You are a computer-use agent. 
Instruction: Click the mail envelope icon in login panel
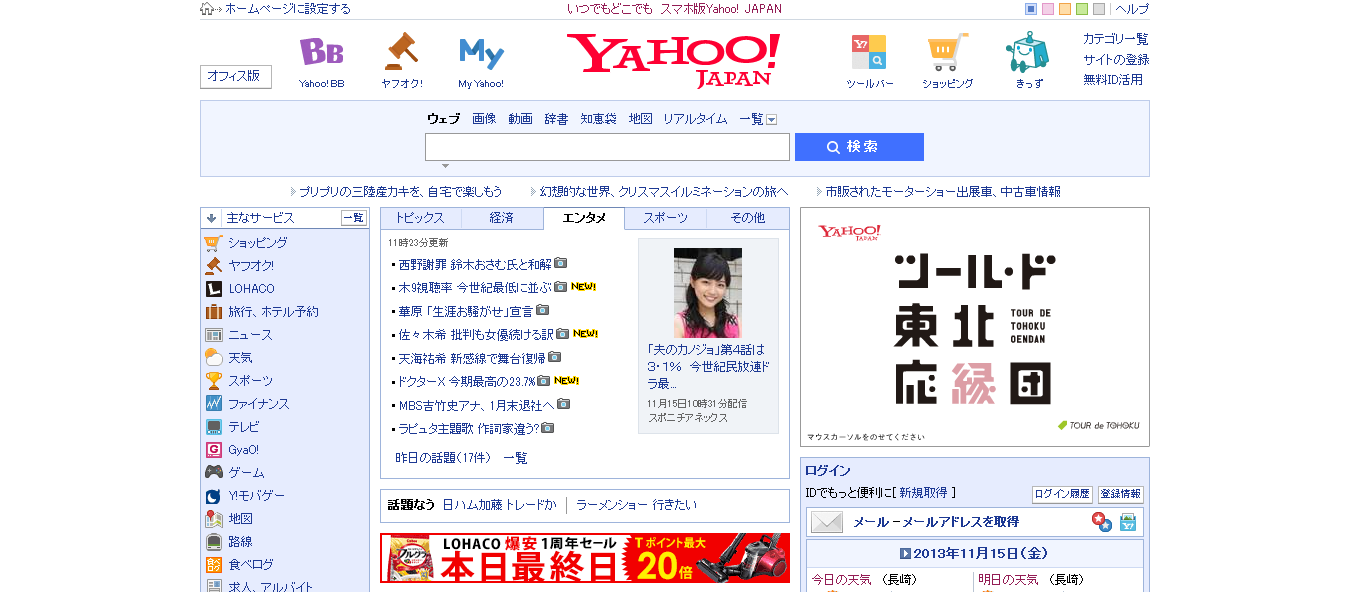pos(827,522)
